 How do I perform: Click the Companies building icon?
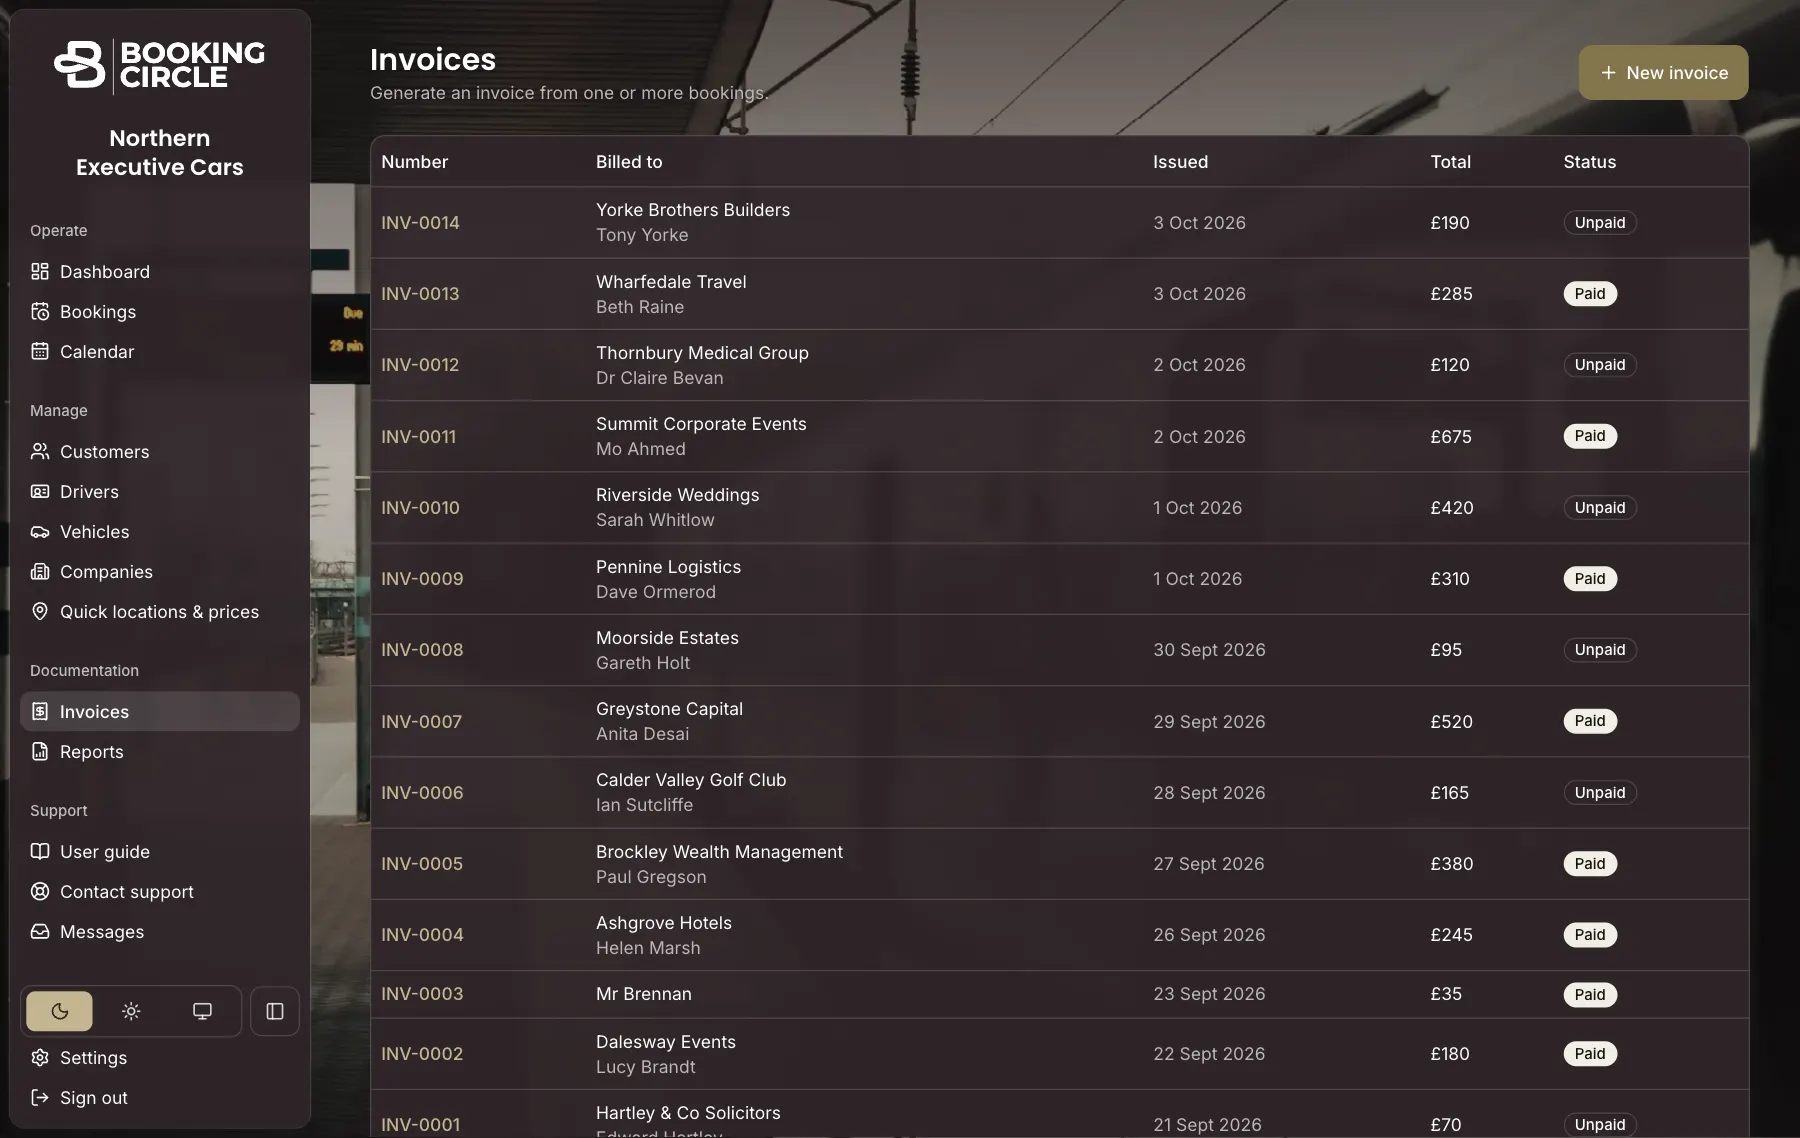[x=40, y=571]
